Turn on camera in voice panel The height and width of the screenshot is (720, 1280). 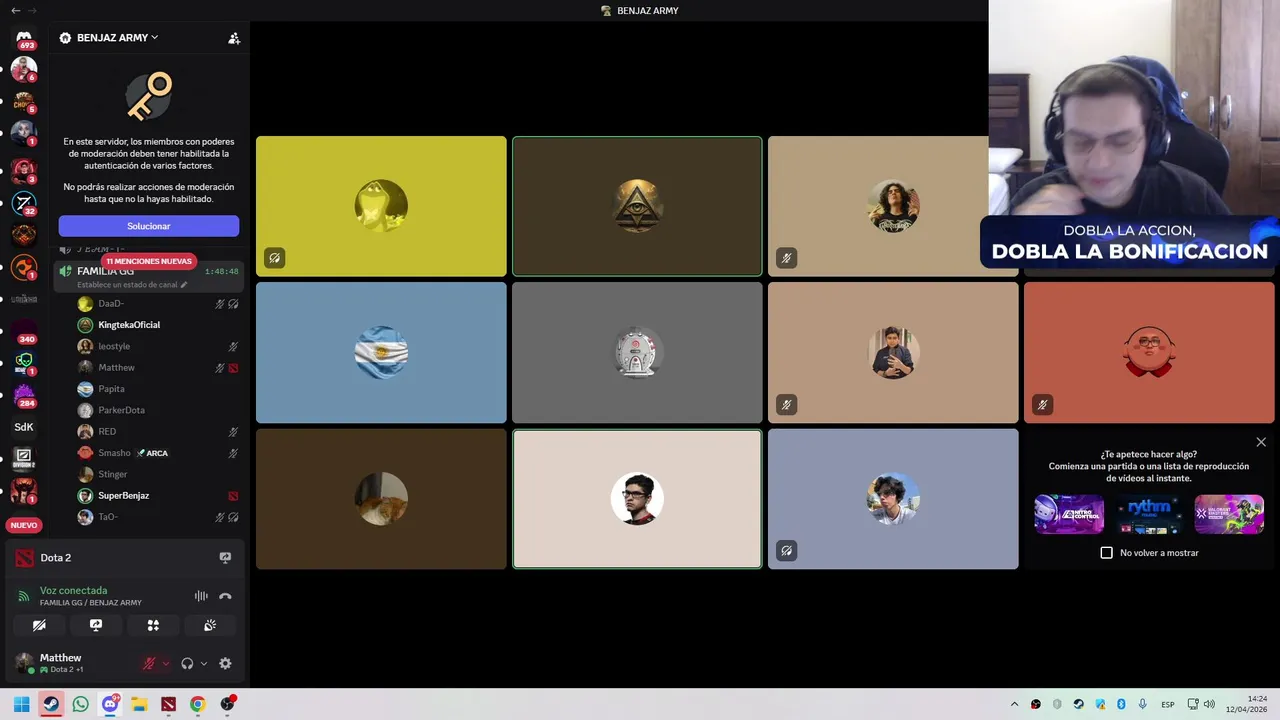click(x=39, y=625)
